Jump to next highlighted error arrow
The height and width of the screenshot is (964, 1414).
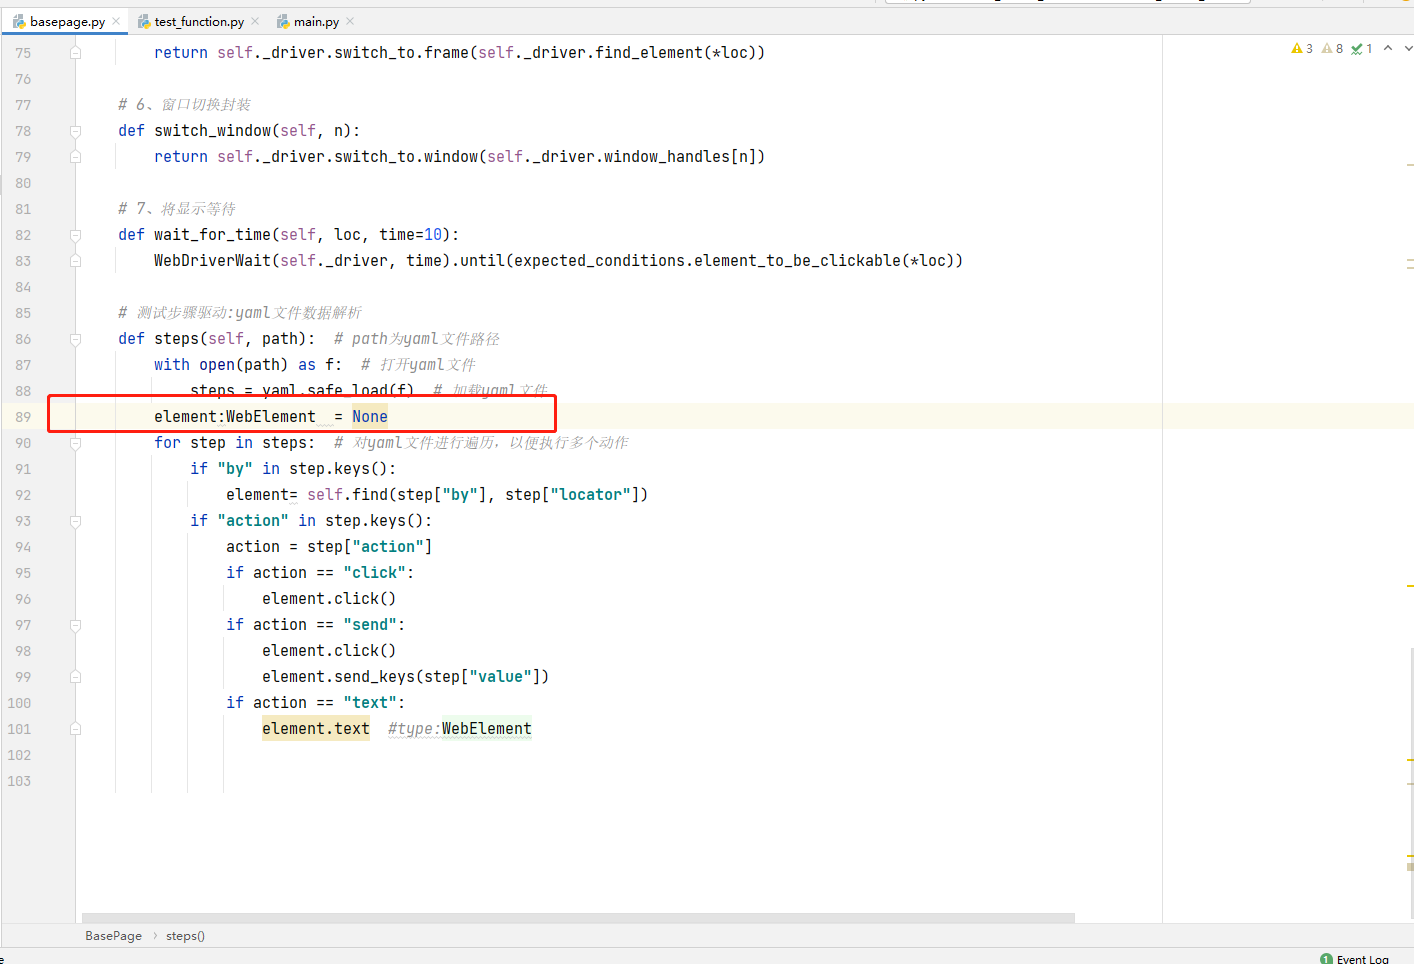[x=1408, y=48]
